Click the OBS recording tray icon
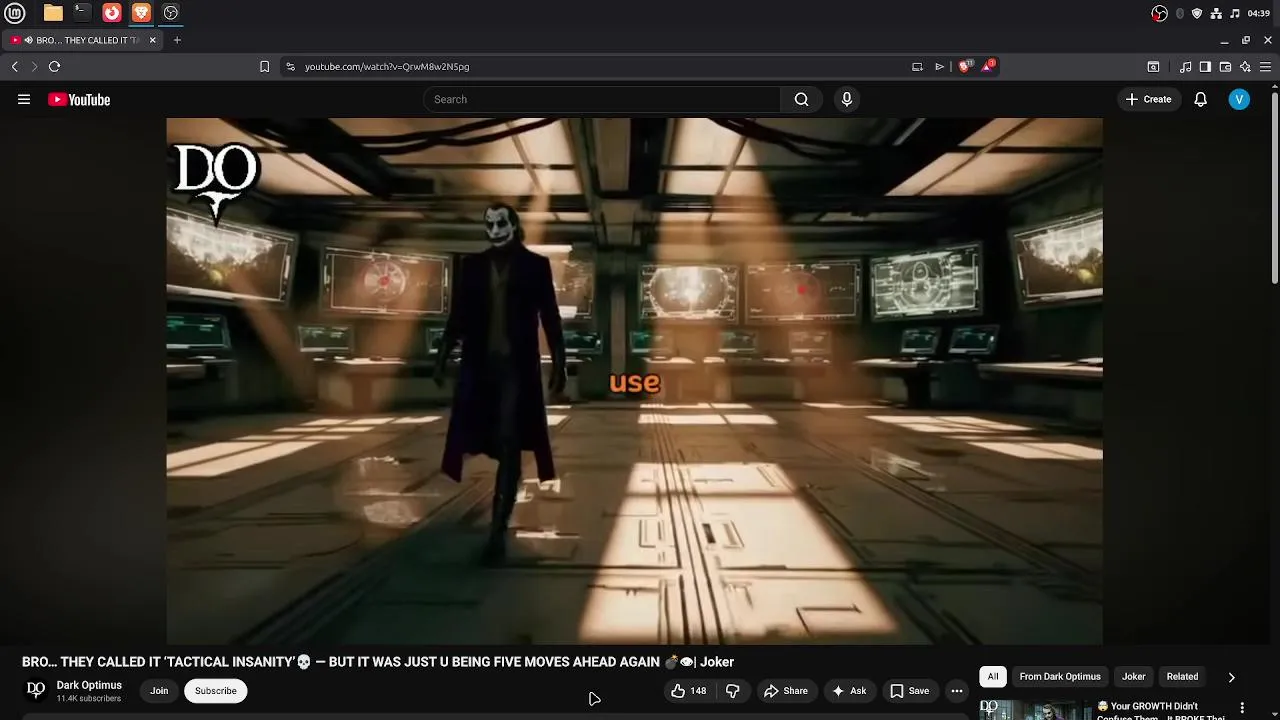The width and height of the screenshot is (1280, 720). point(1160,13)
